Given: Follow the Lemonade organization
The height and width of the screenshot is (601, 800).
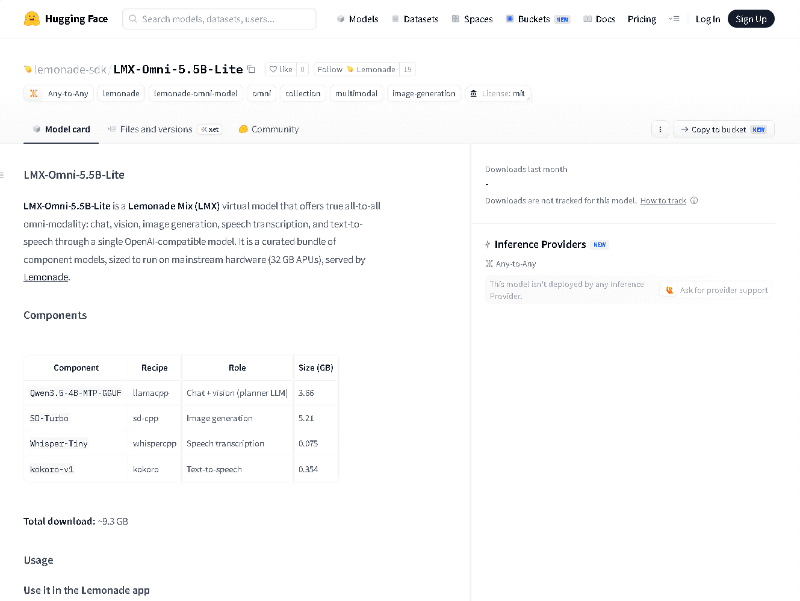Looking at the screenshot, I should click(356, 69).
